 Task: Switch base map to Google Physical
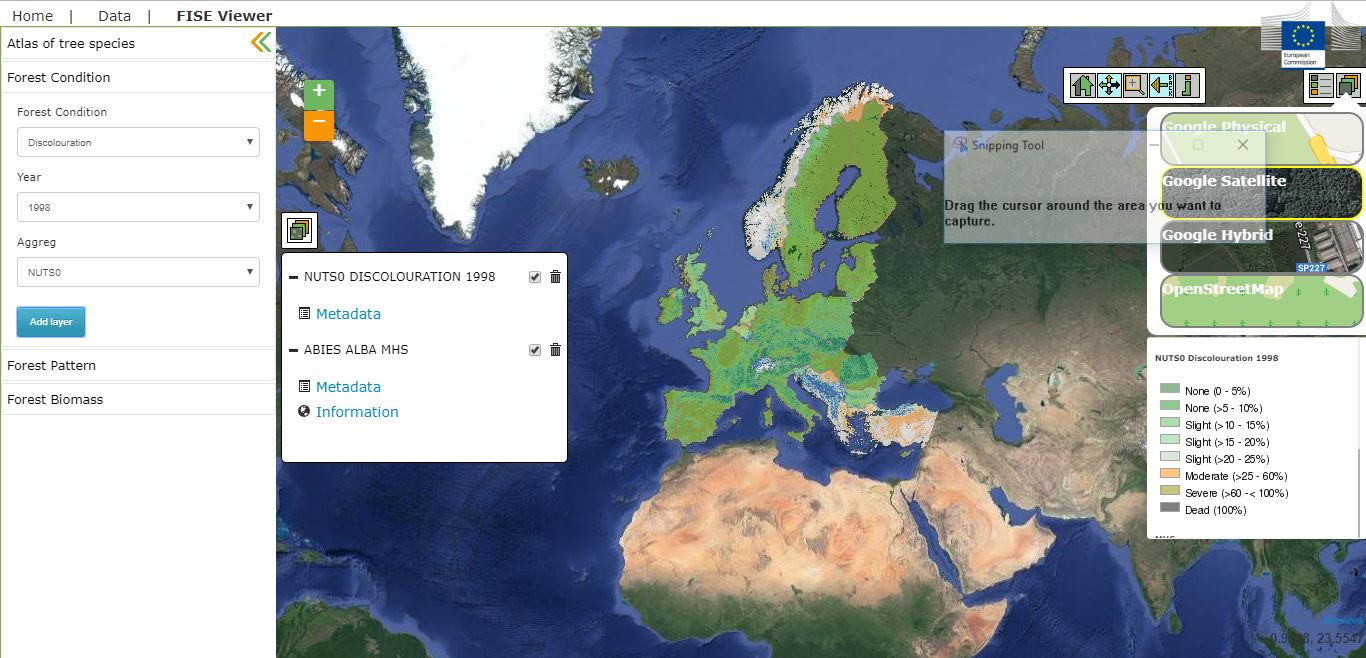(x=1261, y=138)
